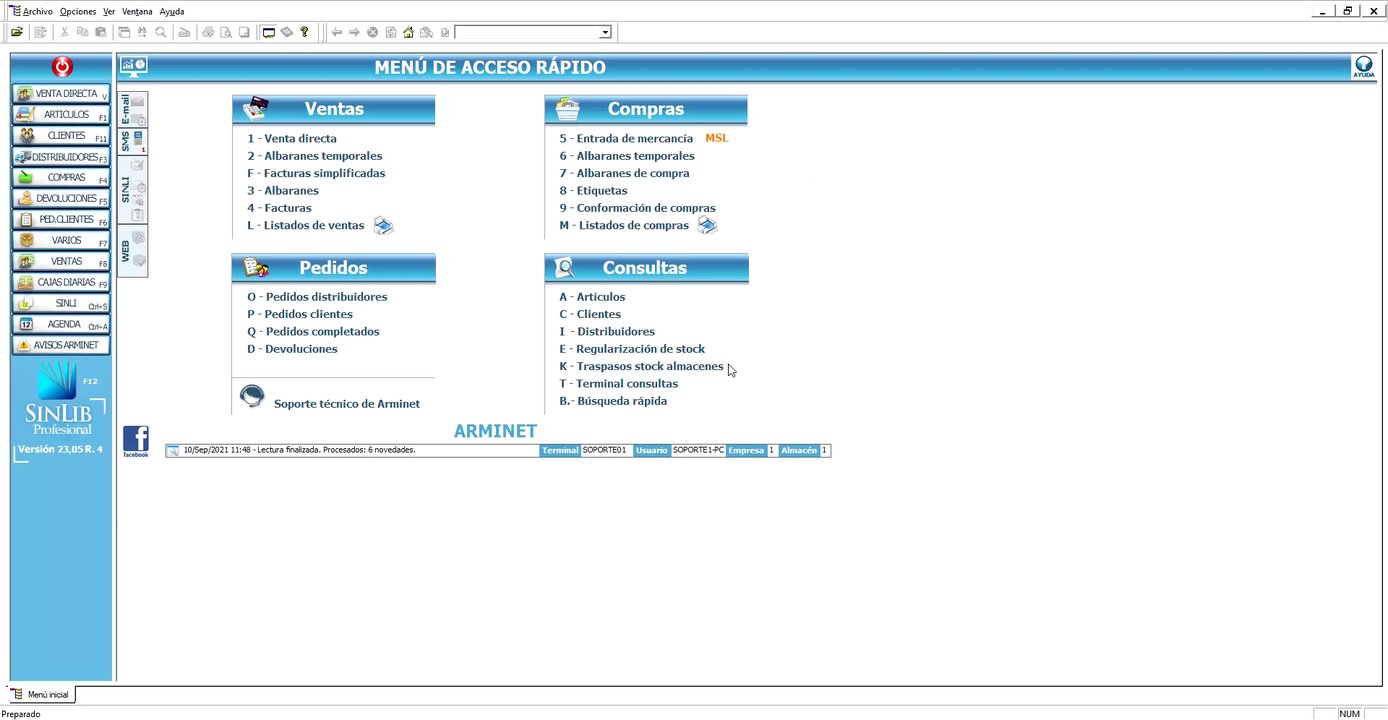The height and width of the screenshot is (720, 1388).
Task: Open the Opciones menu
Action: click(78, 11)
